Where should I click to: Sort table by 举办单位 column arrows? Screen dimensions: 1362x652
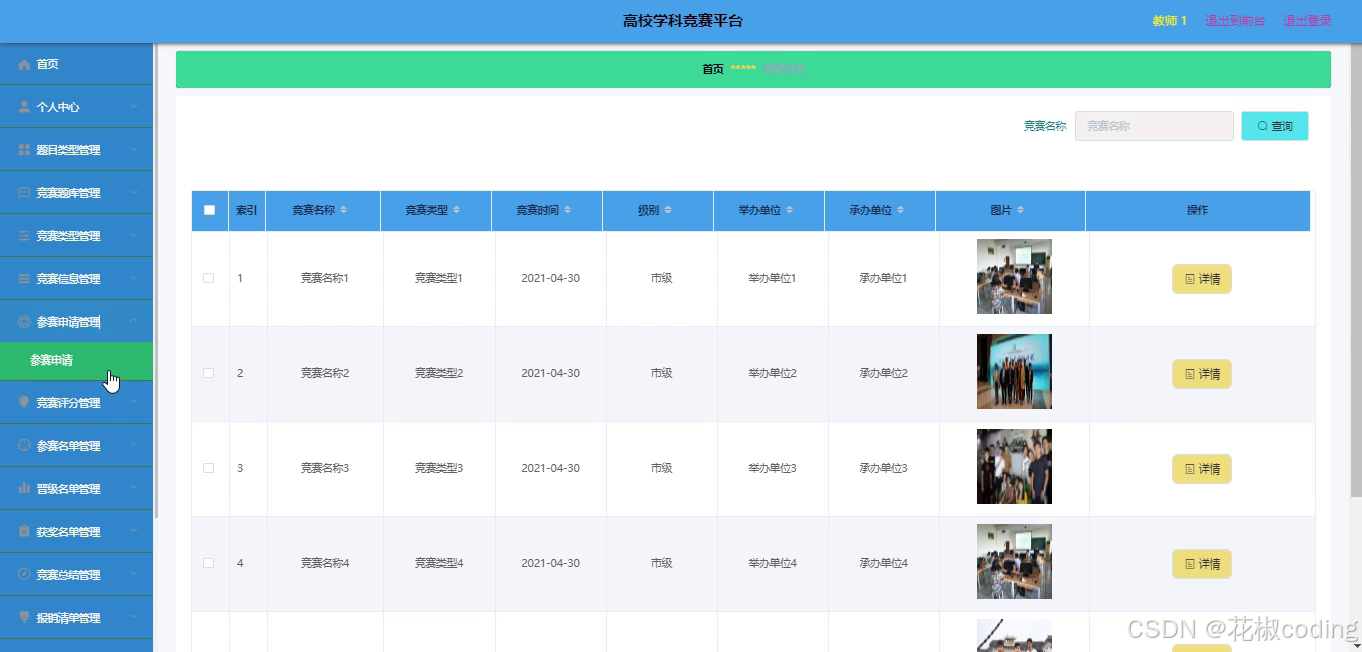tap(790, 210)
